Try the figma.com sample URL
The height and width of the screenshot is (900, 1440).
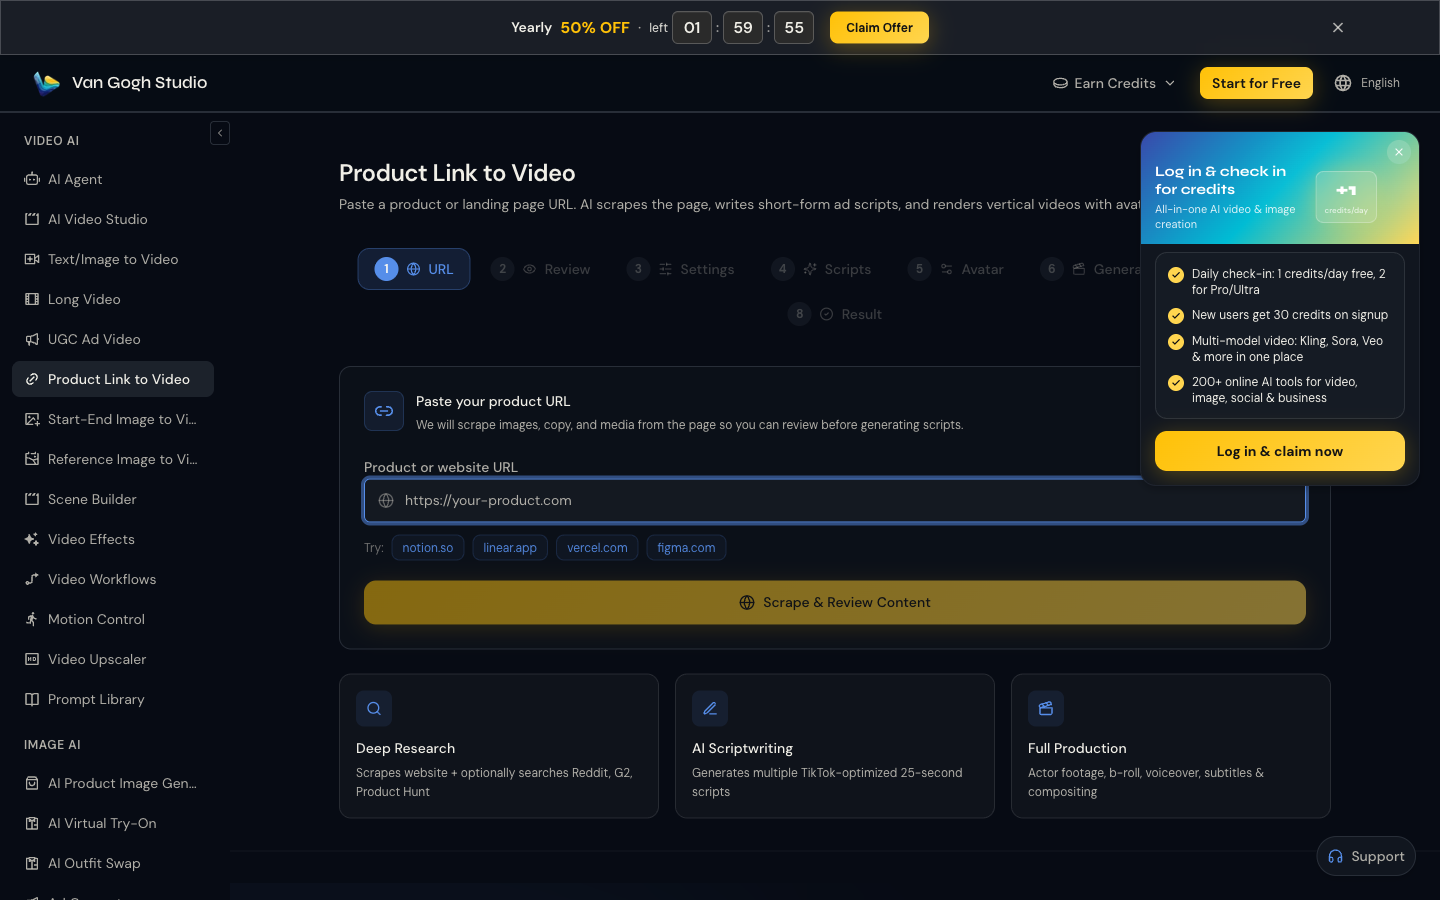(686, 548)
